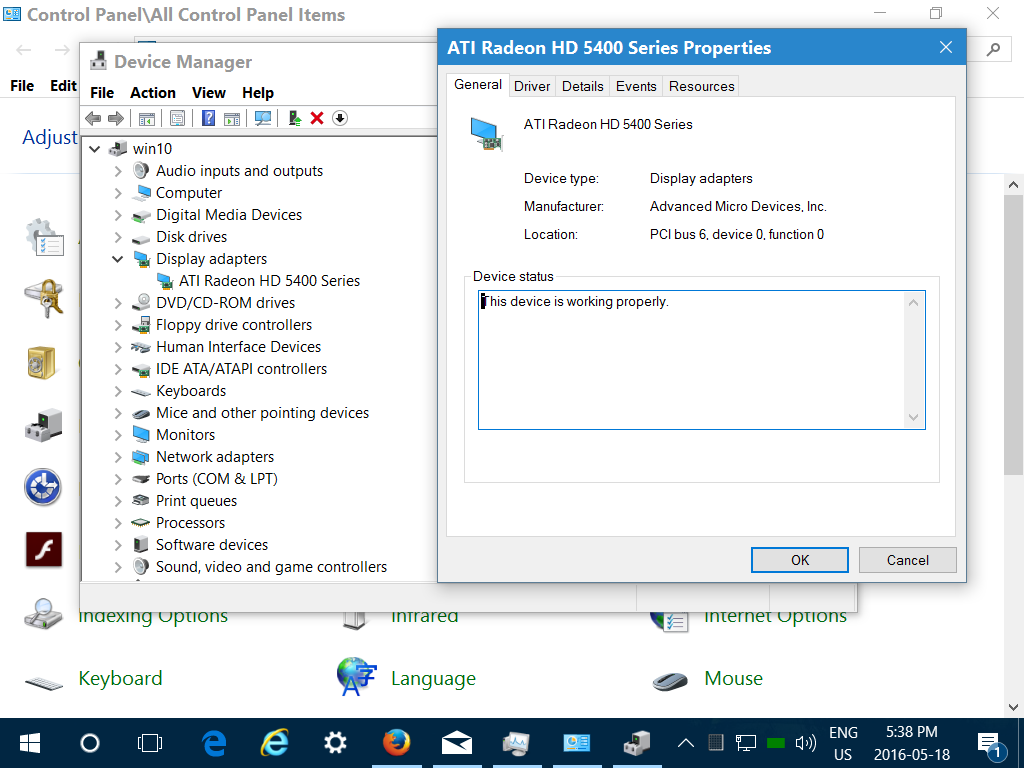Image resolution: width=1024 pixels, height=768 pixels.
Task: Expand Audio inputs and outputs node
Action: 118,171
